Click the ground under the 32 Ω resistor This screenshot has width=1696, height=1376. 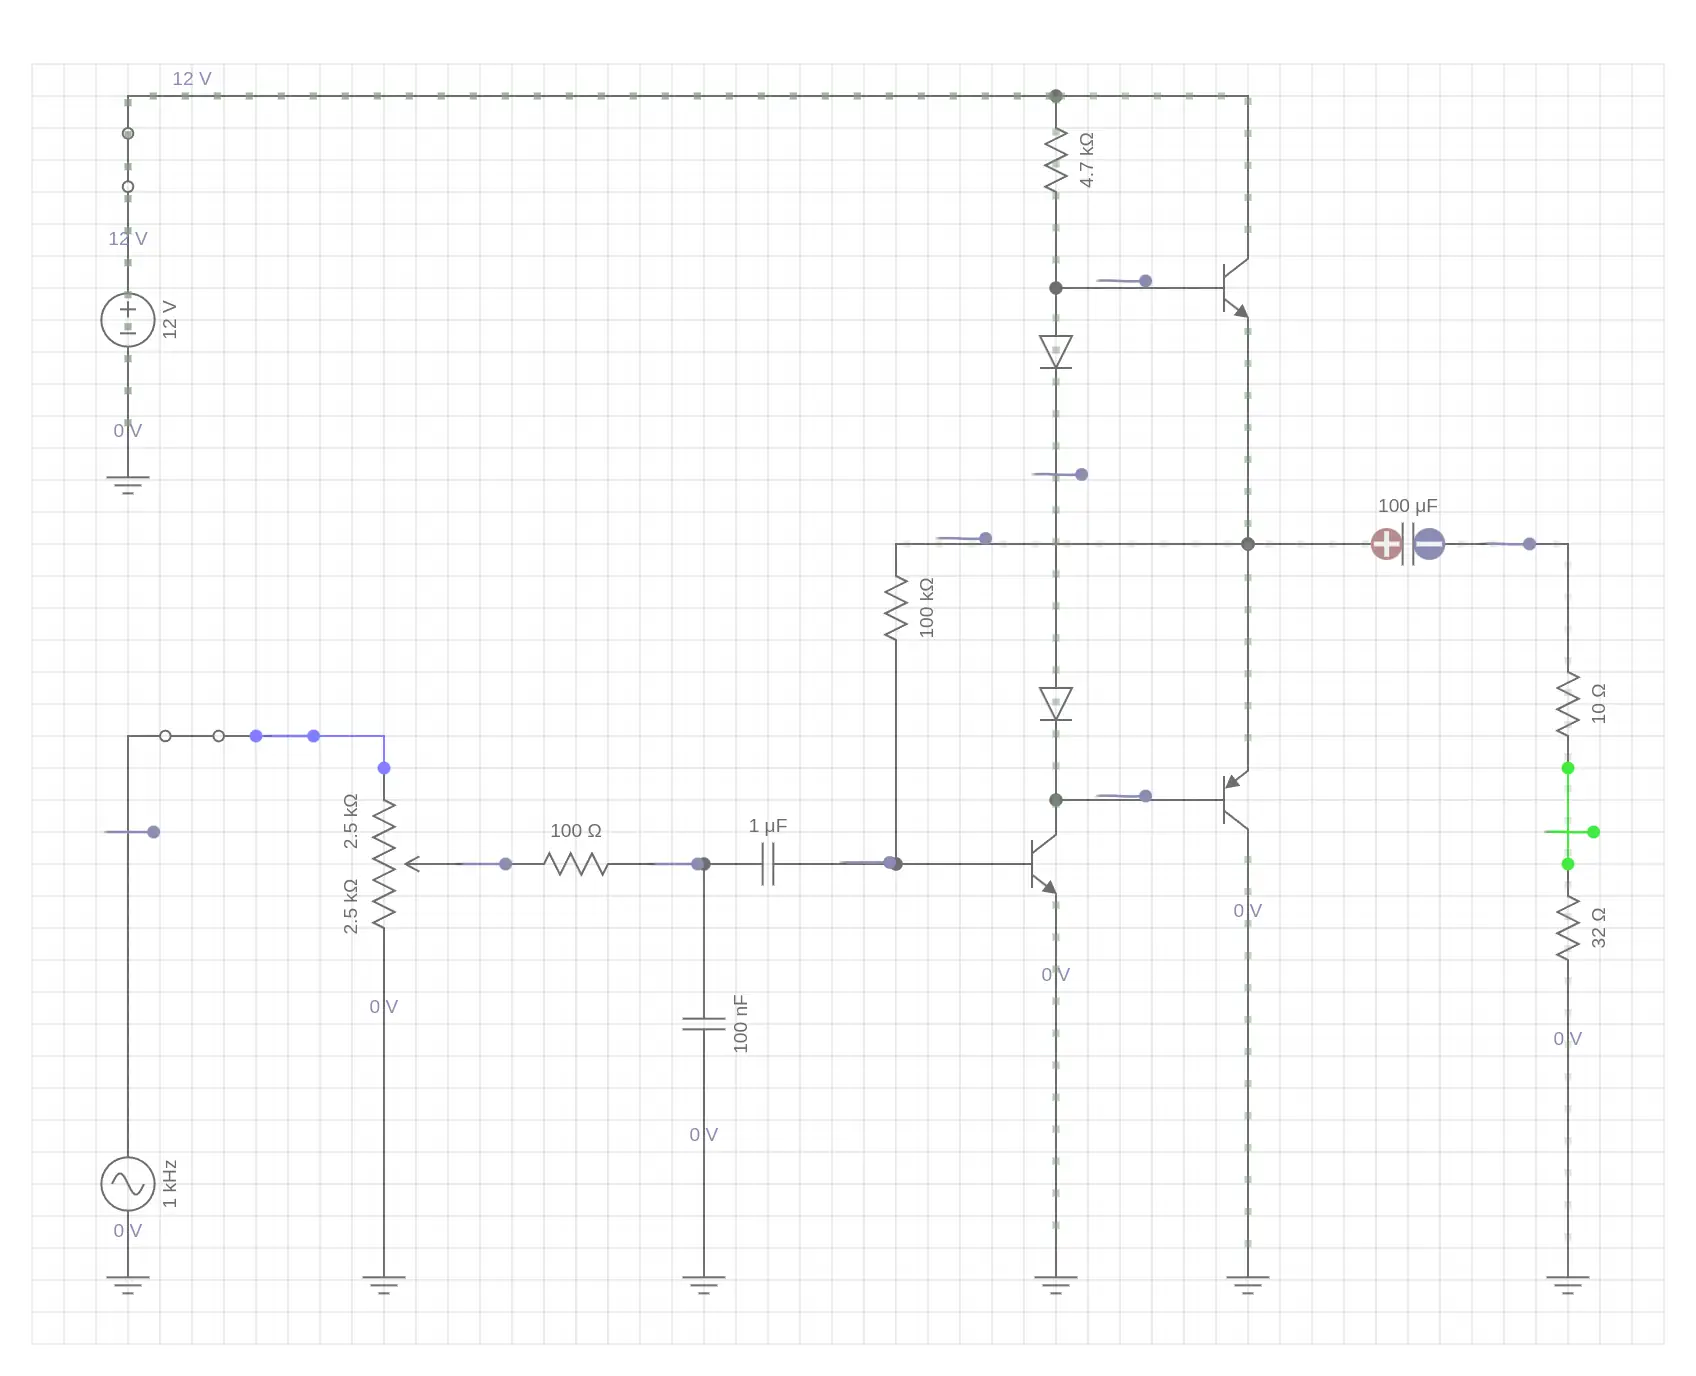pos(1568,1285)
